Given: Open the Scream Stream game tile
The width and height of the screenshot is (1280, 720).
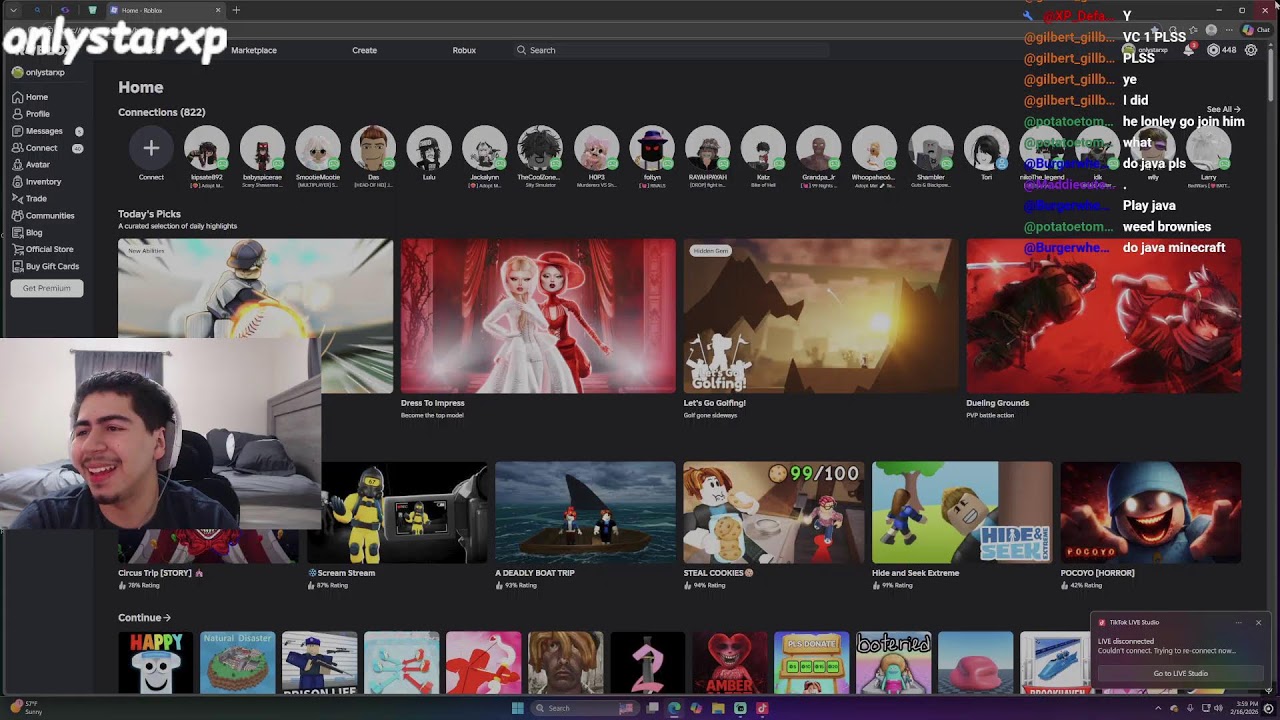Looking at the screenshot, I should click(x=397, y=525).
